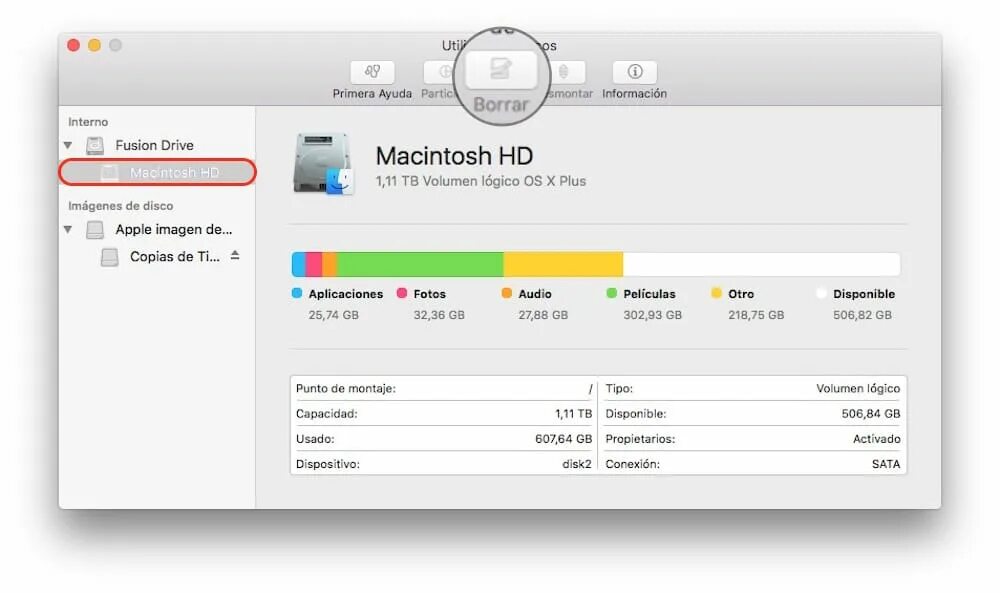Click the partition toolbar icon

tap(439, 72)
